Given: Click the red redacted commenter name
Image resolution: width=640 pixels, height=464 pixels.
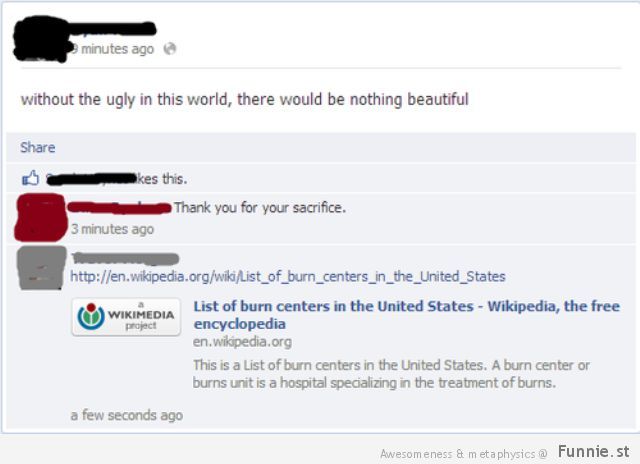Looking at the screenshot, I should point(119,207).
